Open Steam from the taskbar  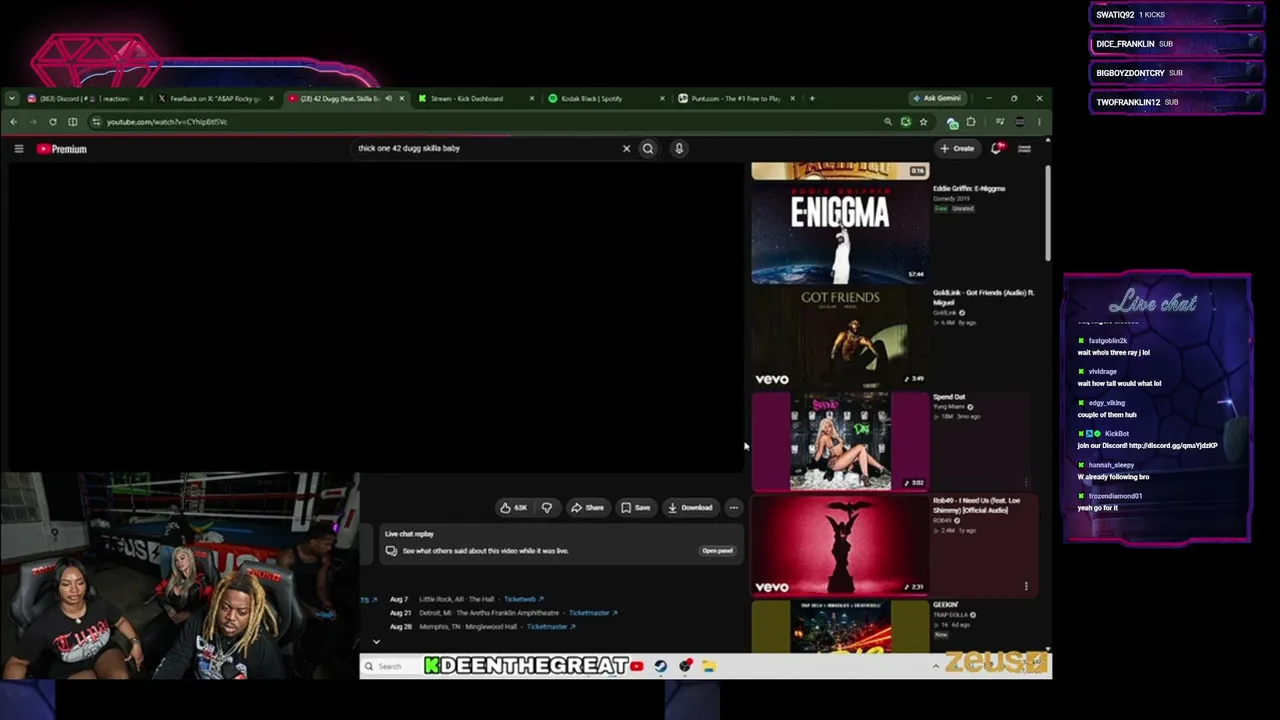click(x=661, y=667)
